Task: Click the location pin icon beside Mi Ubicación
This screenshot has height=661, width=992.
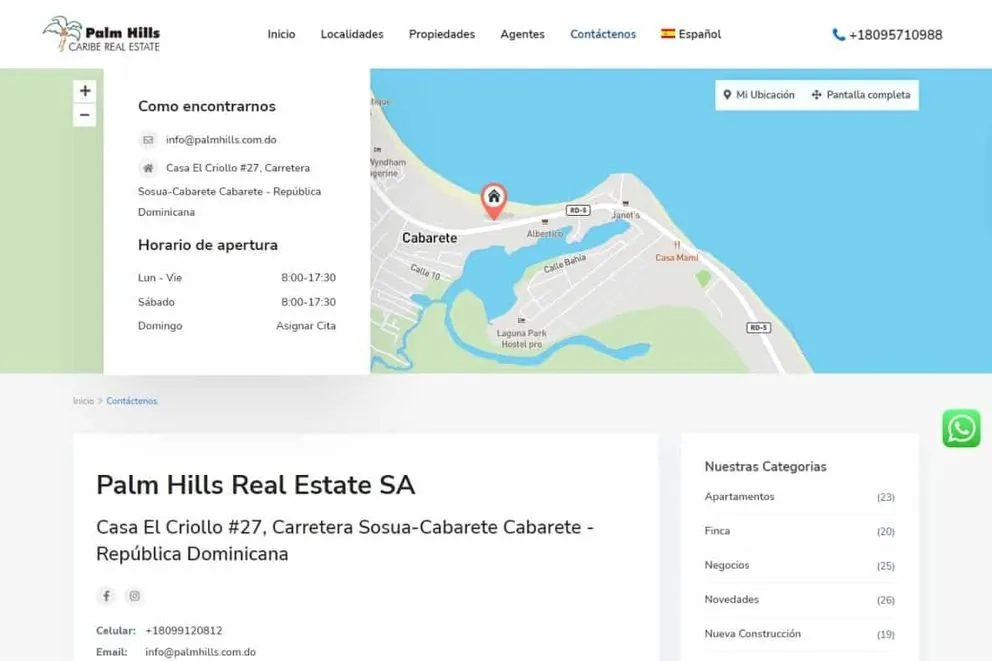Action: (727, 95)
